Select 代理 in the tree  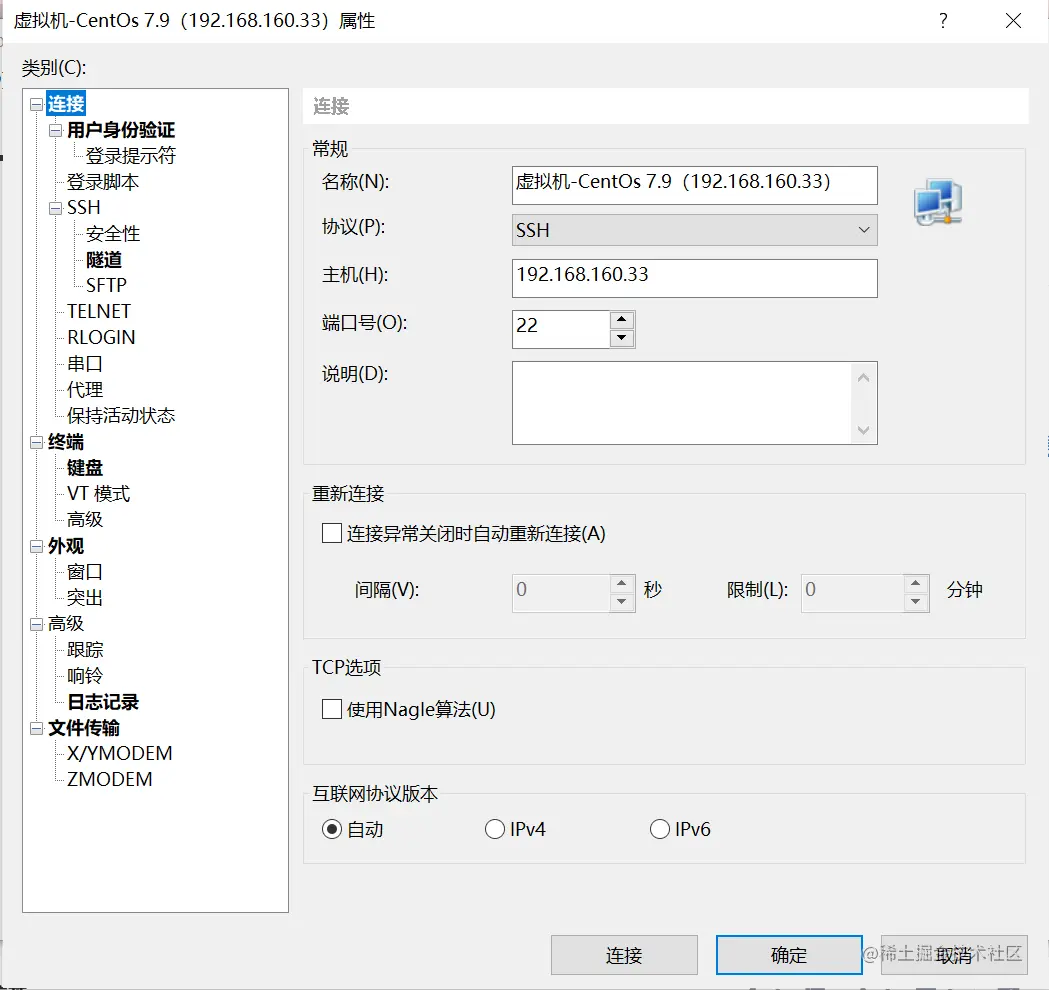pos(85,389)
